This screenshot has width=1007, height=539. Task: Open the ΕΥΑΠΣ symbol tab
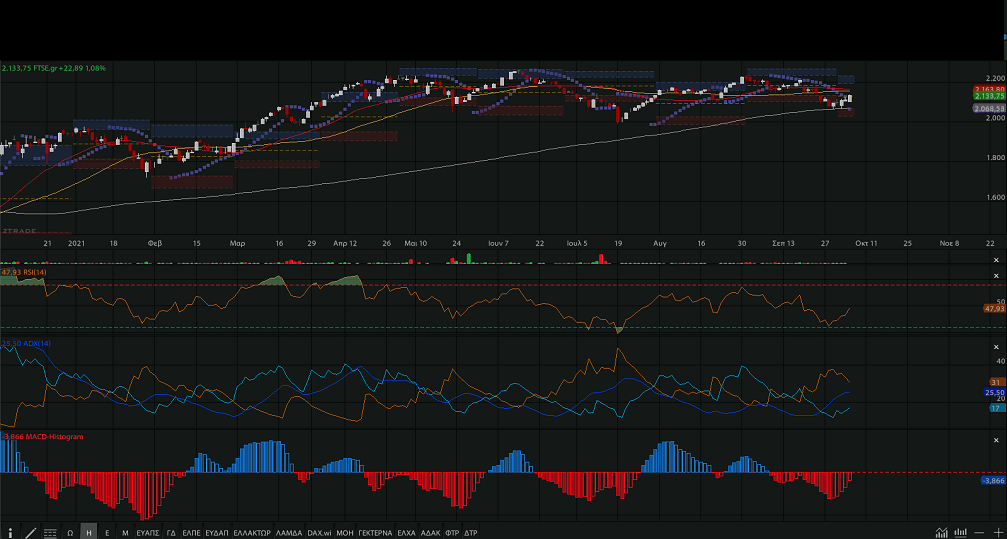[148, 532]
